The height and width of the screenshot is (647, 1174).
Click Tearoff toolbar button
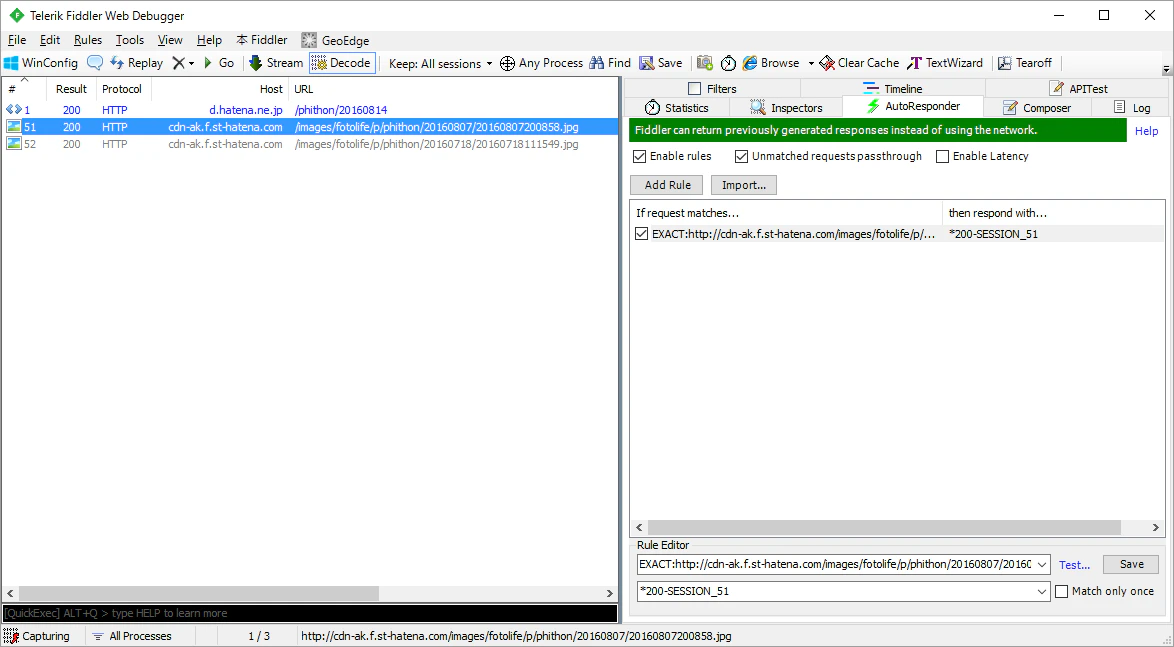pyautogui.click(x=1025, y=63)
